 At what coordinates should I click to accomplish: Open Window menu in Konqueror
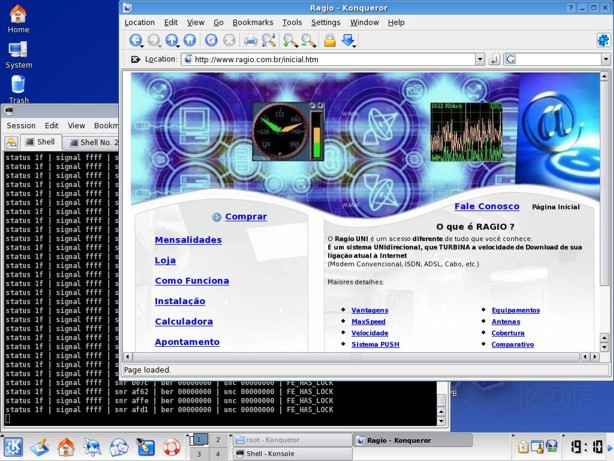(x=364, y=22)
